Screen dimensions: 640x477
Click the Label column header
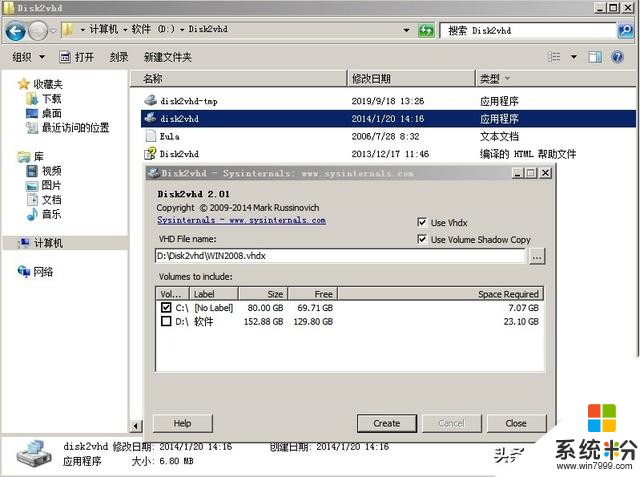[x=213, y=294]
